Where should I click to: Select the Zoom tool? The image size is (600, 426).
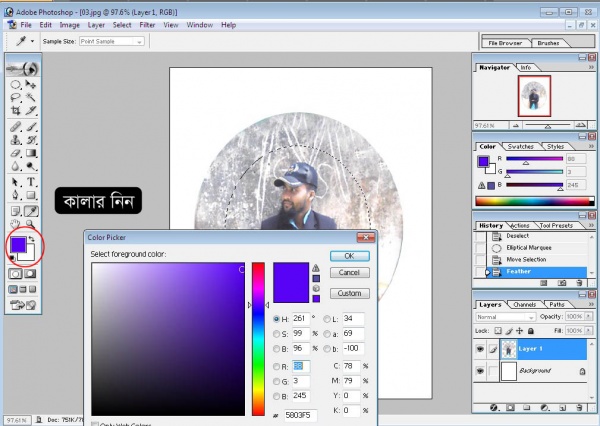(31, 224)
